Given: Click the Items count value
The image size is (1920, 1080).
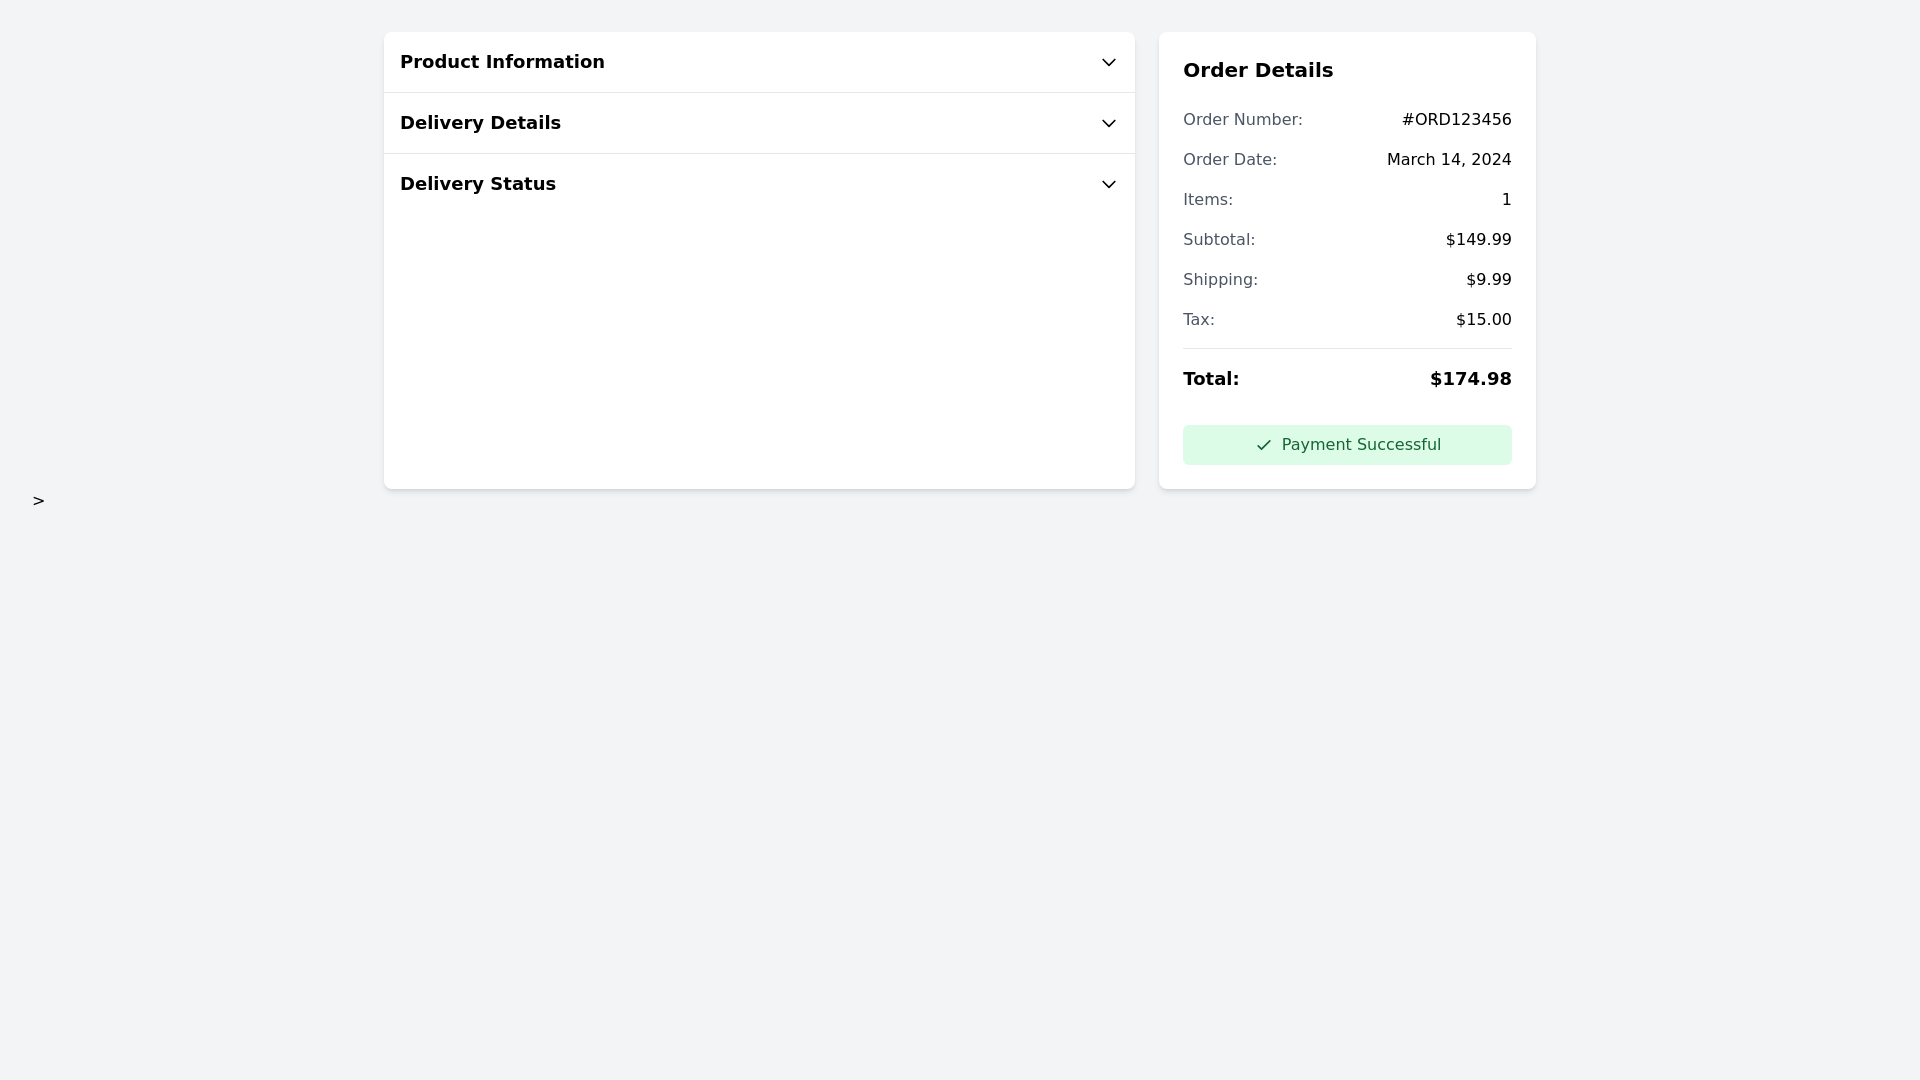Looking at the screenshot, I should coord(1506,200).
